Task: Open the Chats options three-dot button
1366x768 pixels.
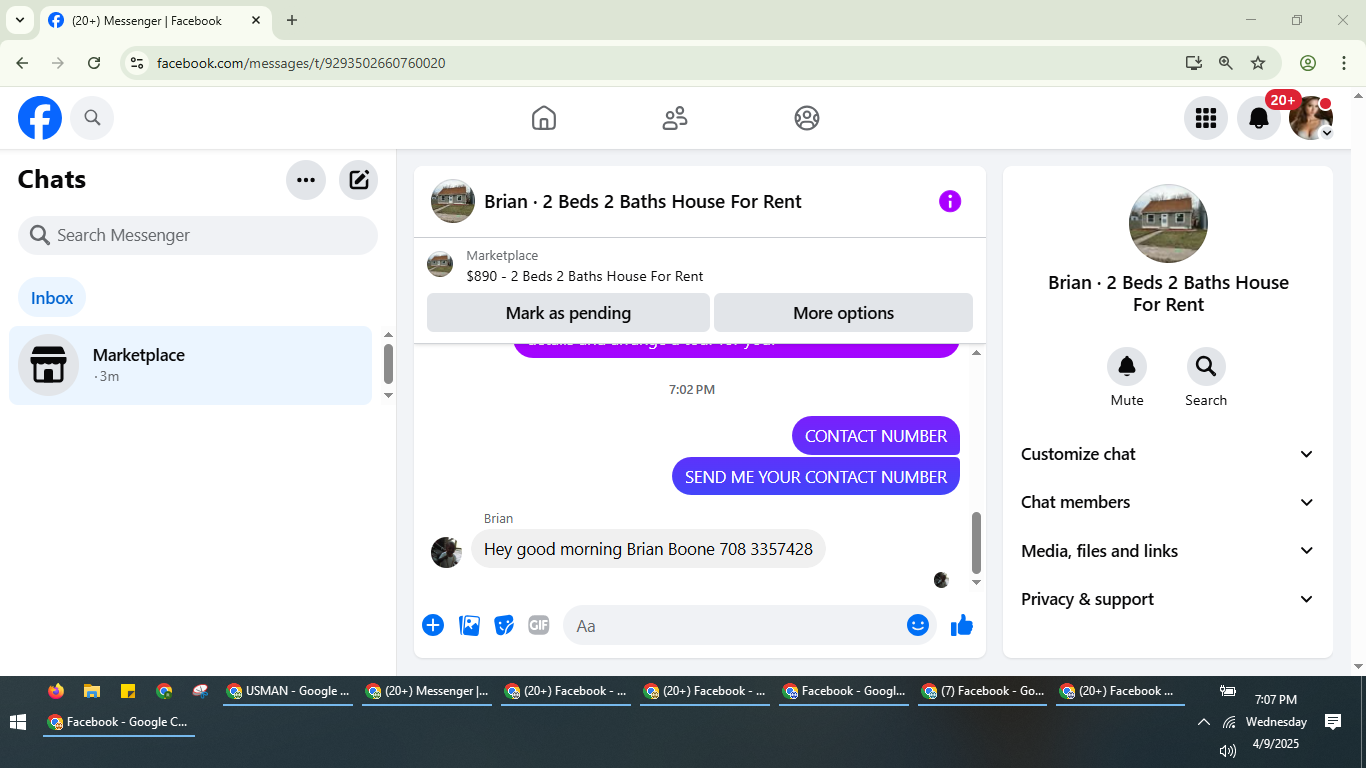Action: (x=306, y=180)
